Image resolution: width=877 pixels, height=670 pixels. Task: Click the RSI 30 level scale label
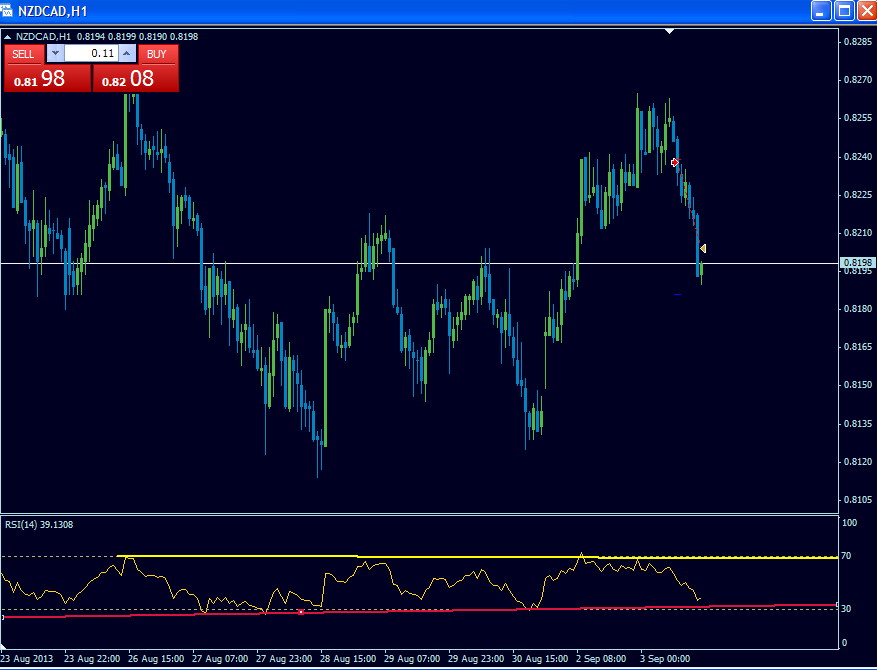[846, 608]
